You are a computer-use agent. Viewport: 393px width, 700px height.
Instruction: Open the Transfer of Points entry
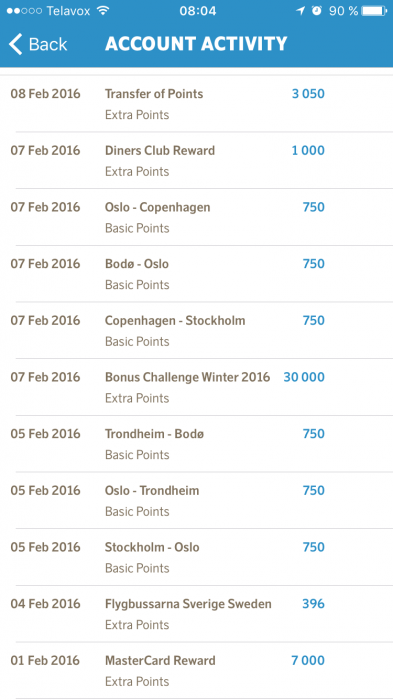[196, 104]
